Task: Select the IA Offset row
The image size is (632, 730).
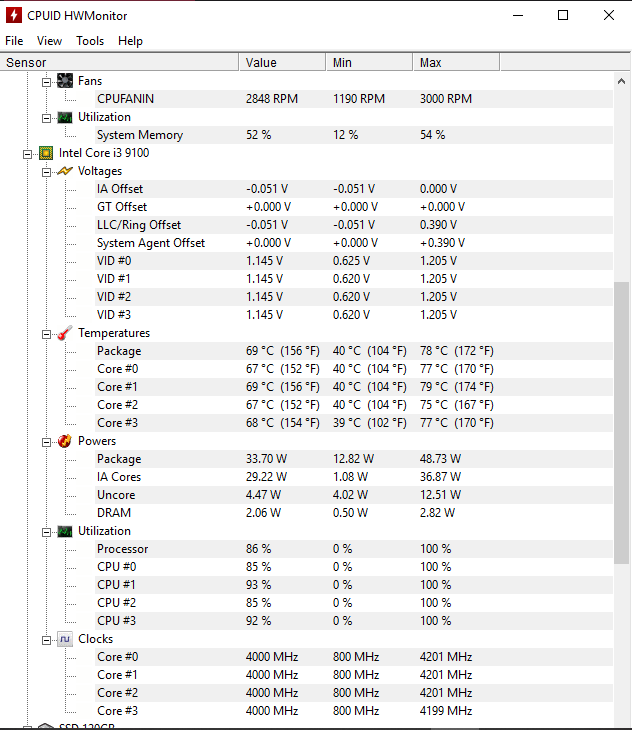Action: [x=354, y=189]
